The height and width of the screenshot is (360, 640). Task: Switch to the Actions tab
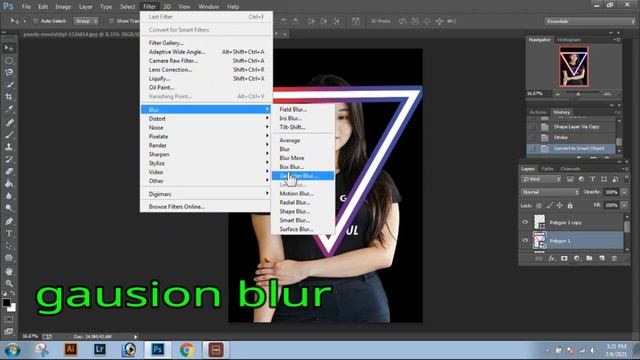click(538, 112)
